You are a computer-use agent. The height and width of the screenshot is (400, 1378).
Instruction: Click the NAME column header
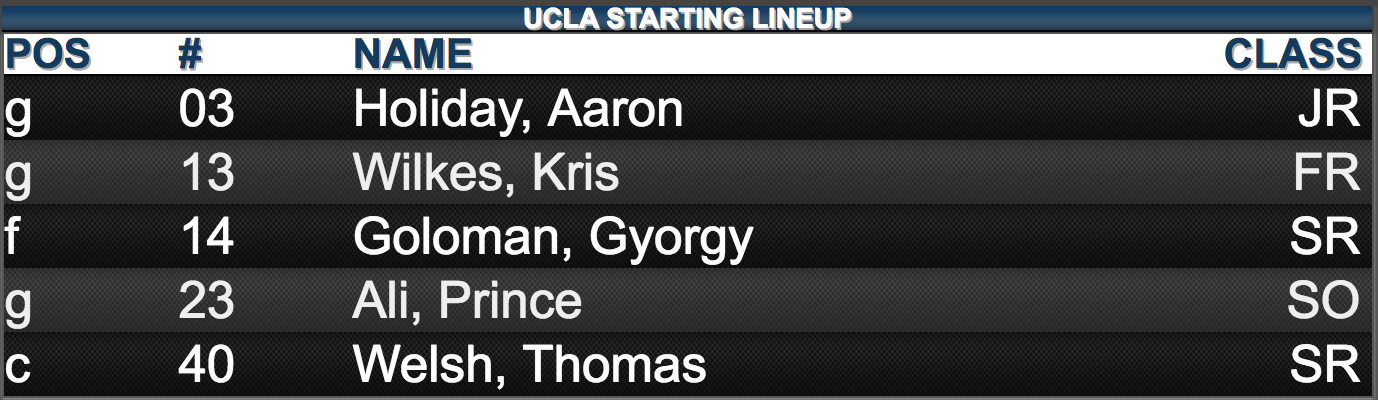coord(412,55)
